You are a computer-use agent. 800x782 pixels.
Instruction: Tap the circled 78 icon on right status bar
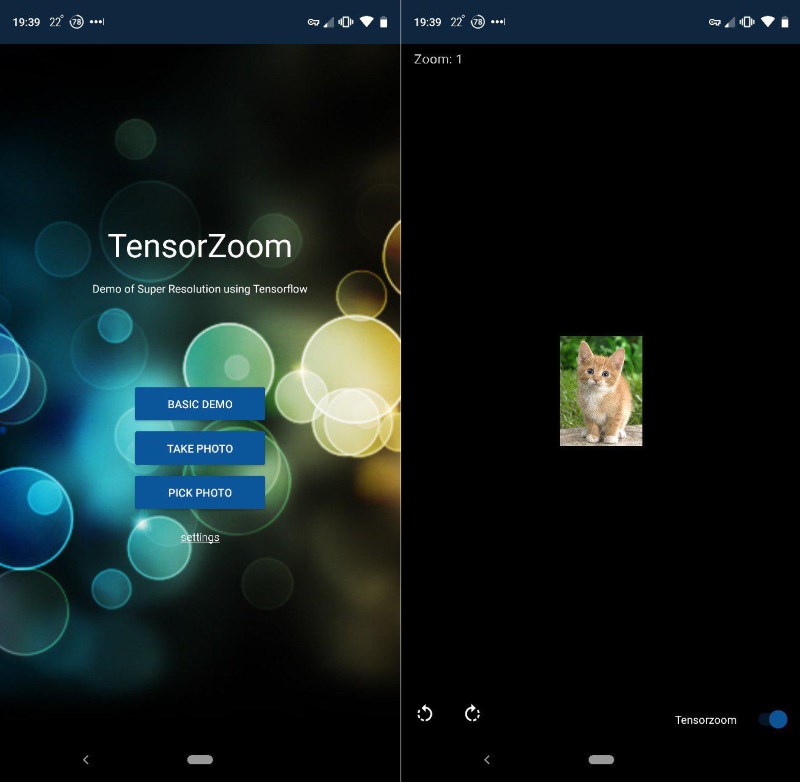coord(478,22)
